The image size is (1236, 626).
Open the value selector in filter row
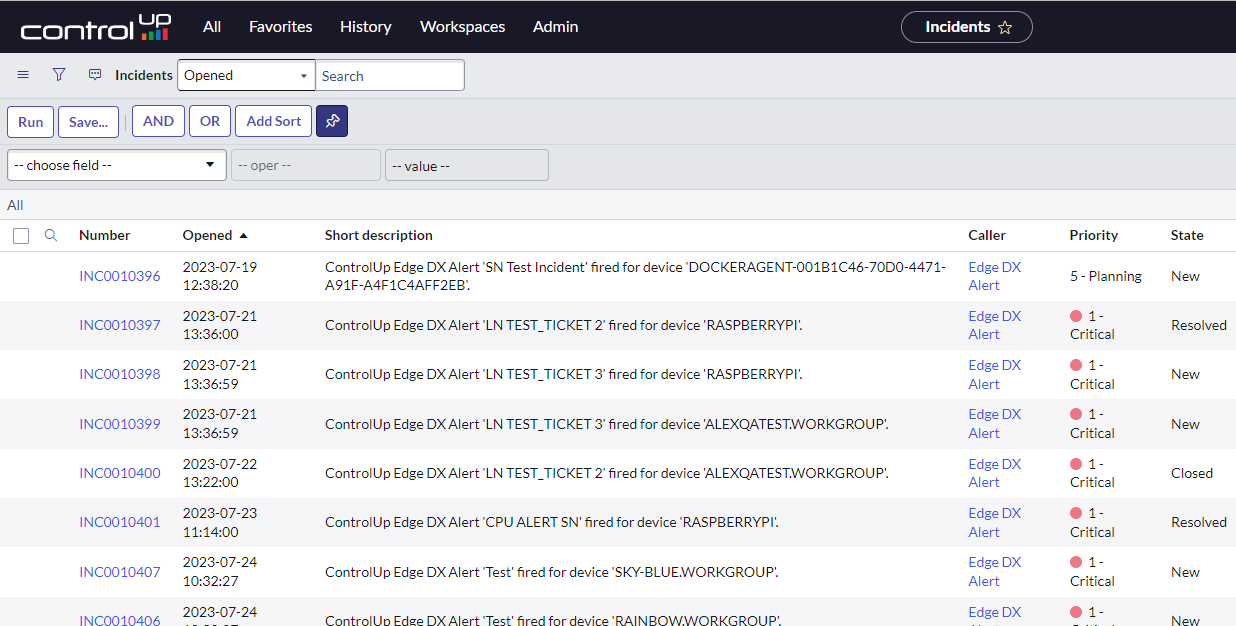click(466, 166)
